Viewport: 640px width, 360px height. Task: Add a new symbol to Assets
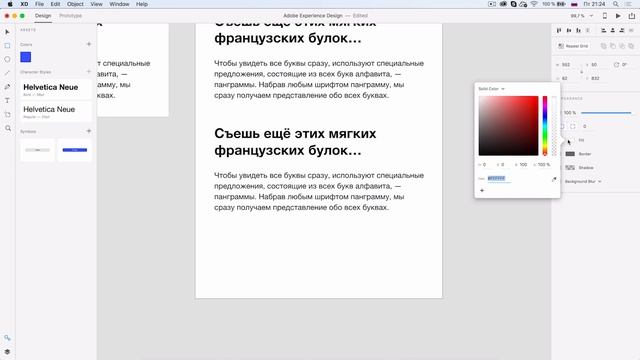[89, 131]
